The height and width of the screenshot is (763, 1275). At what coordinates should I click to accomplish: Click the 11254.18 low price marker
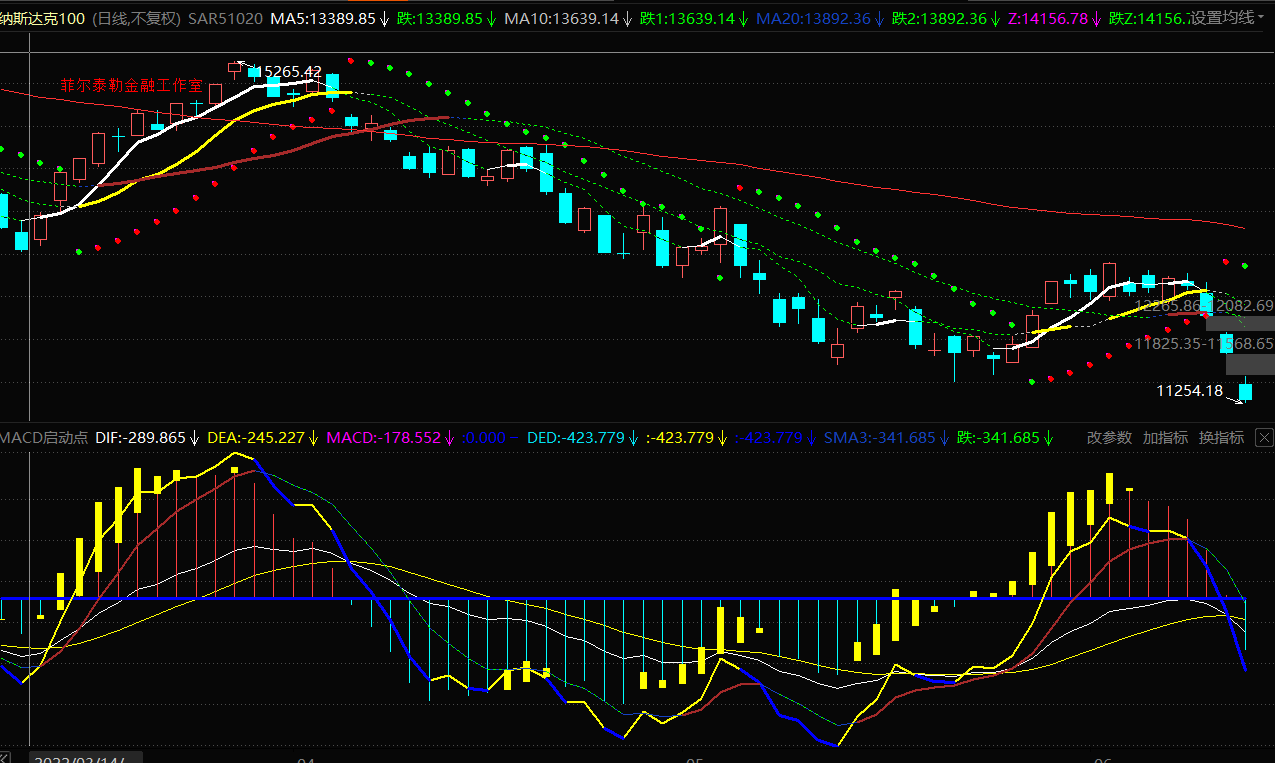1189,391
